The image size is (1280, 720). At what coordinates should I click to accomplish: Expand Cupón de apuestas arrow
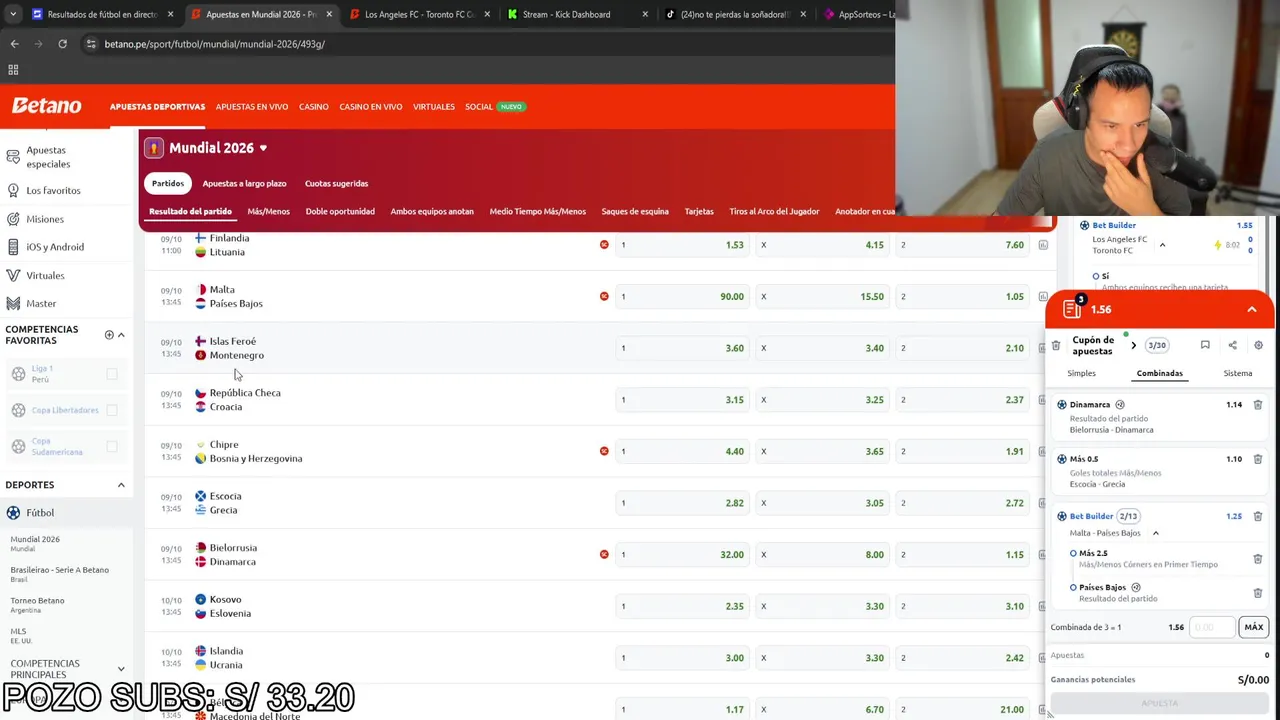[1133, 345]
